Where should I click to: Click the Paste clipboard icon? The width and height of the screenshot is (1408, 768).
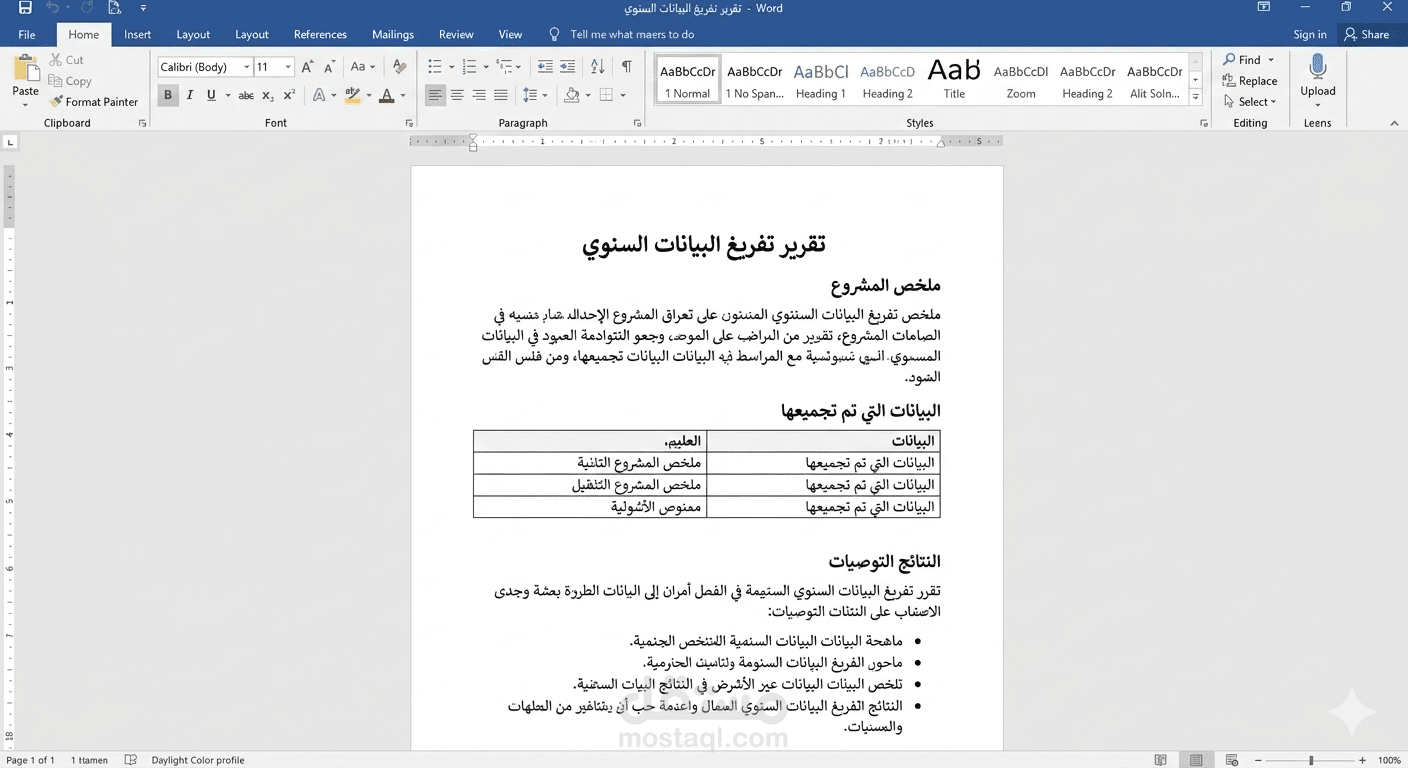click(x=26, y=68)
